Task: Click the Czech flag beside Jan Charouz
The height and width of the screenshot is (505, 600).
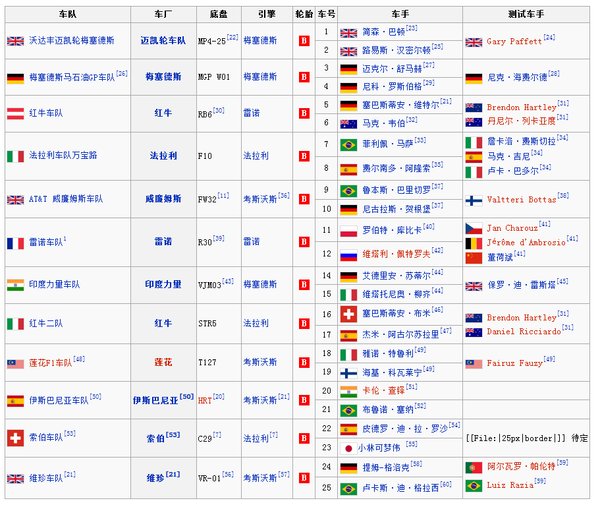Action: (x=474, y=229)
